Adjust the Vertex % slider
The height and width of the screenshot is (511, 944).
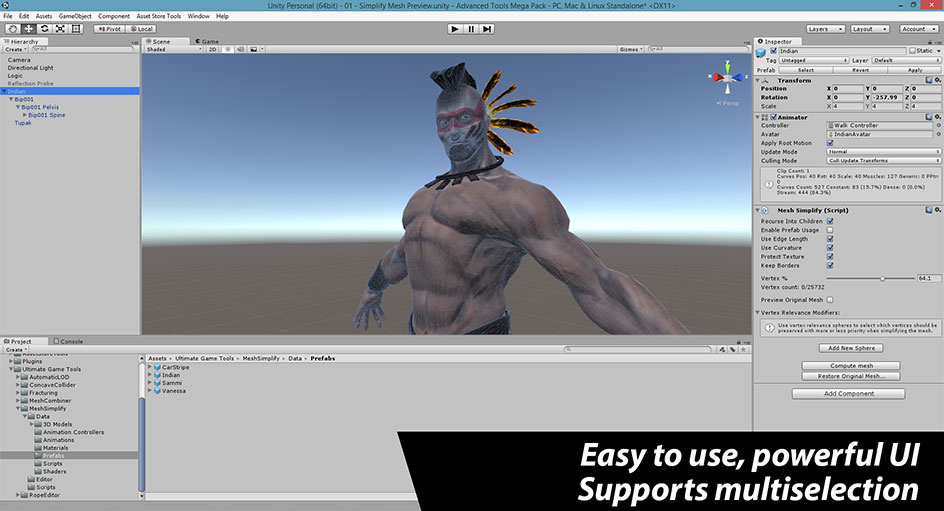click(871, 279)
